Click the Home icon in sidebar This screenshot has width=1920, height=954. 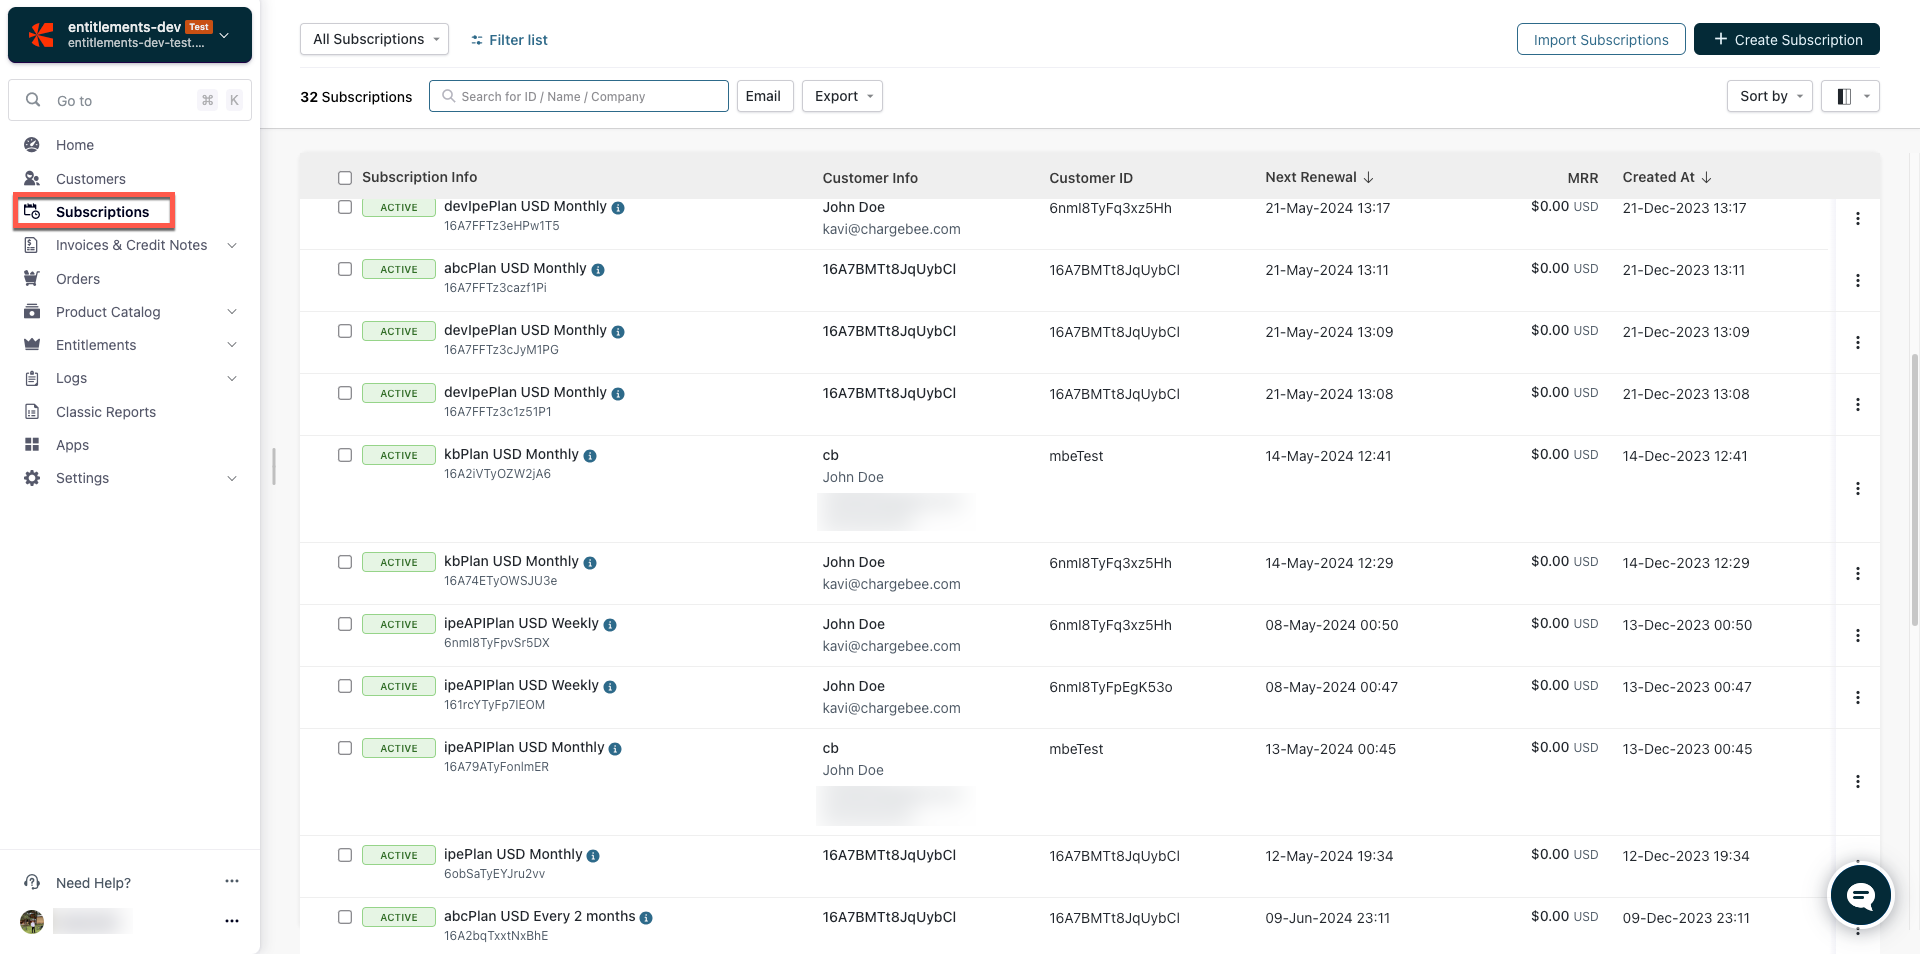32,145
